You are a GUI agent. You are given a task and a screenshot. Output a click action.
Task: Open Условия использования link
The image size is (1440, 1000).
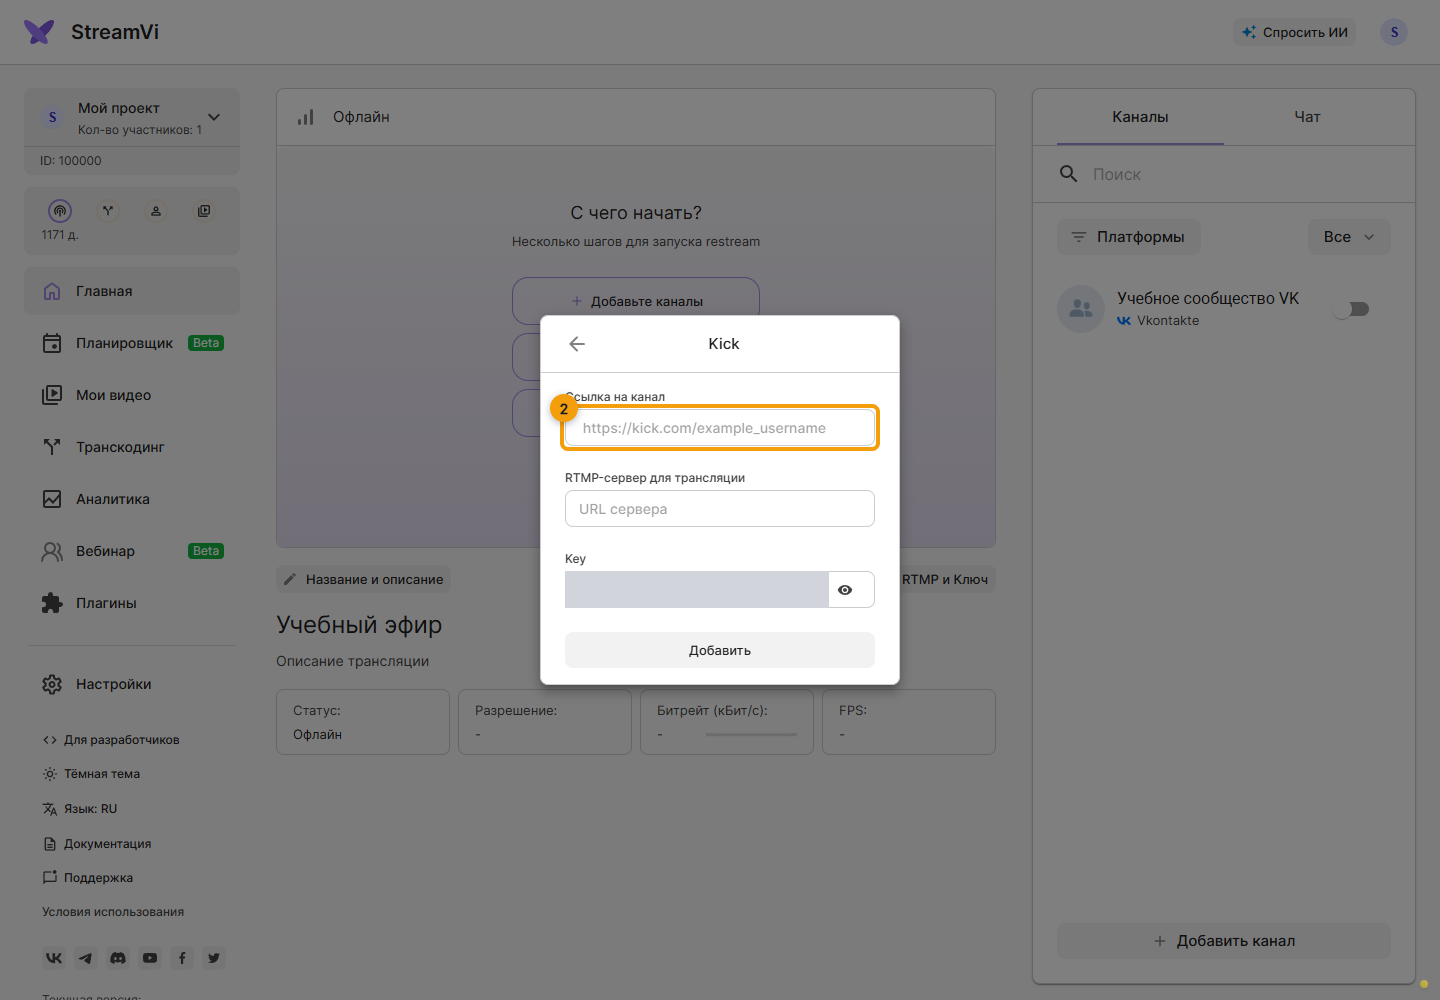pyautogui.click(x=113, y=912)
